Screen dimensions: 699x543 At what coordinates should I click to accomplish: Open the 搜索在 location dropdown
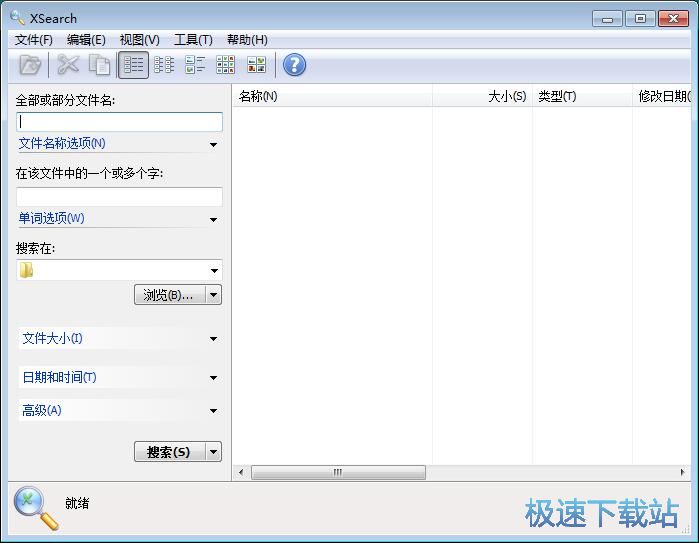214,271
